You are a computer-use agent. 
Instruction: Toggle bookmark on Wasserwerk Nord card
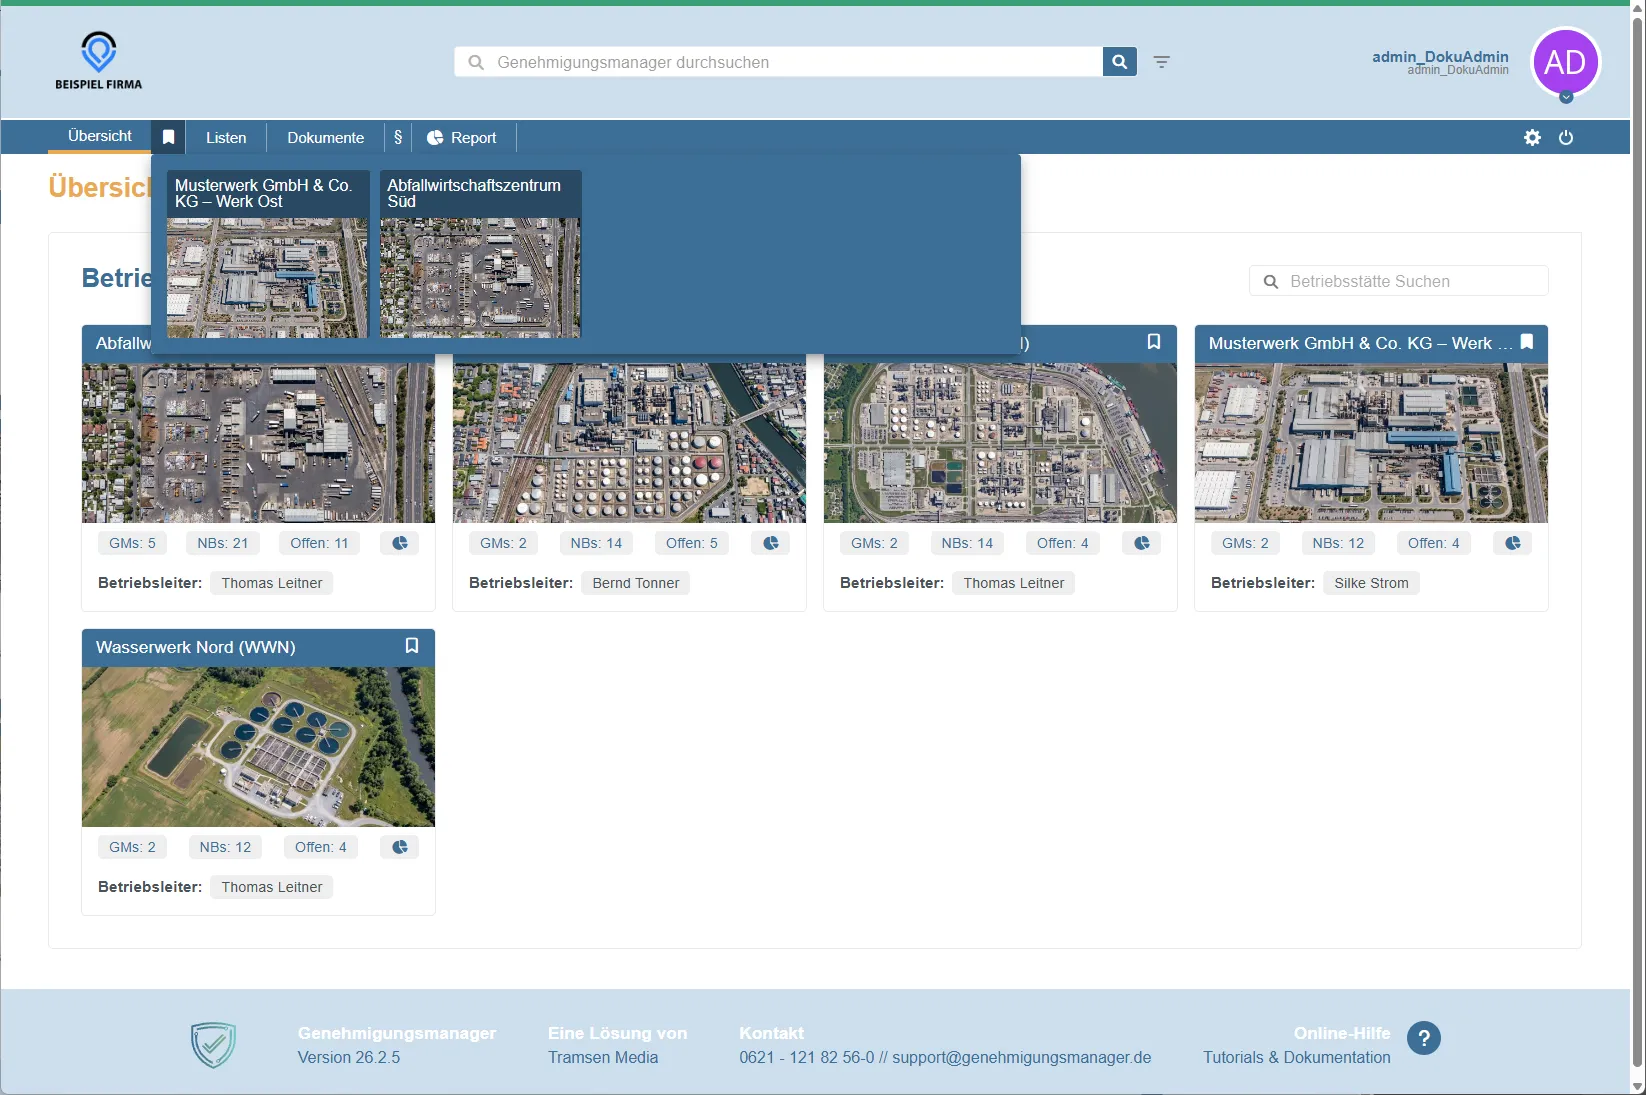point(411,646)
